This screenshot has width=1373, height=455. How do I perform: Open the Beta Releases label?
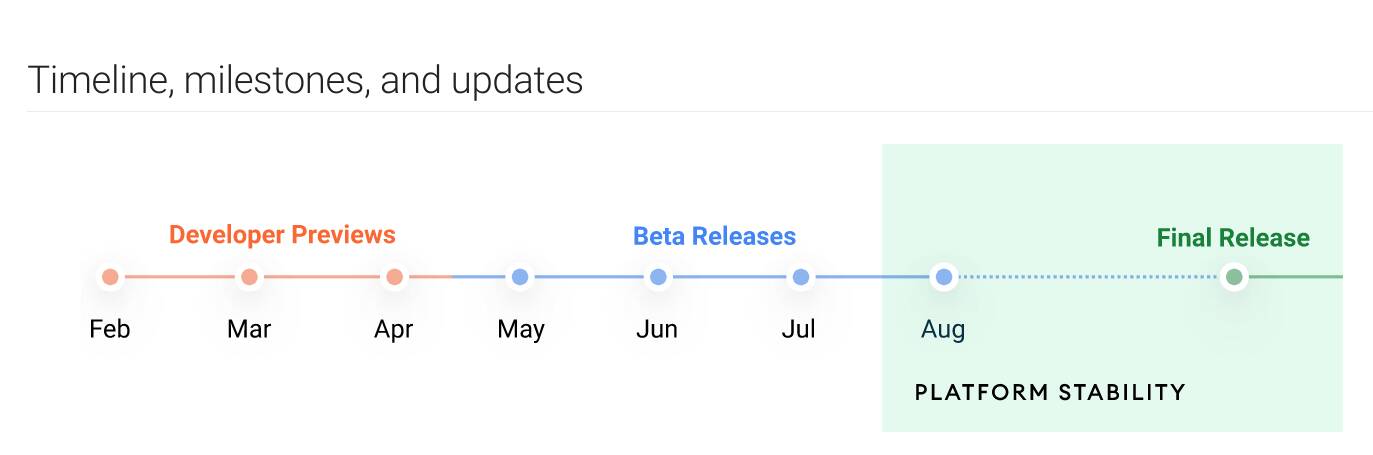click(714, 237)
